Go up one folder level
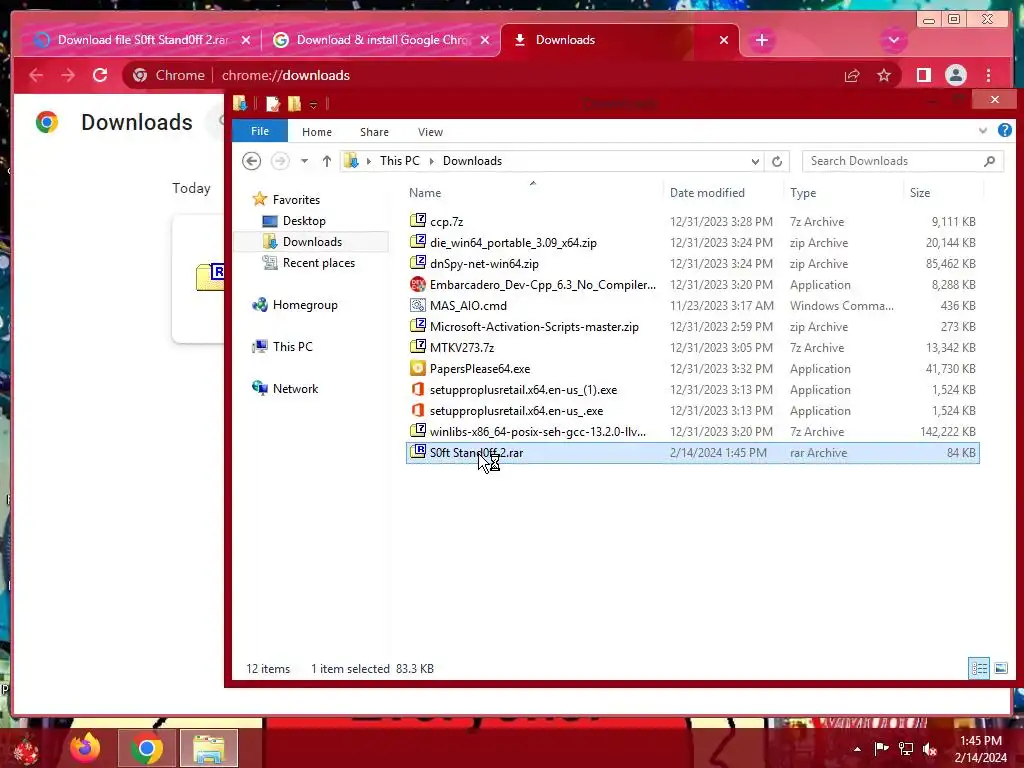 coord(327,161)
